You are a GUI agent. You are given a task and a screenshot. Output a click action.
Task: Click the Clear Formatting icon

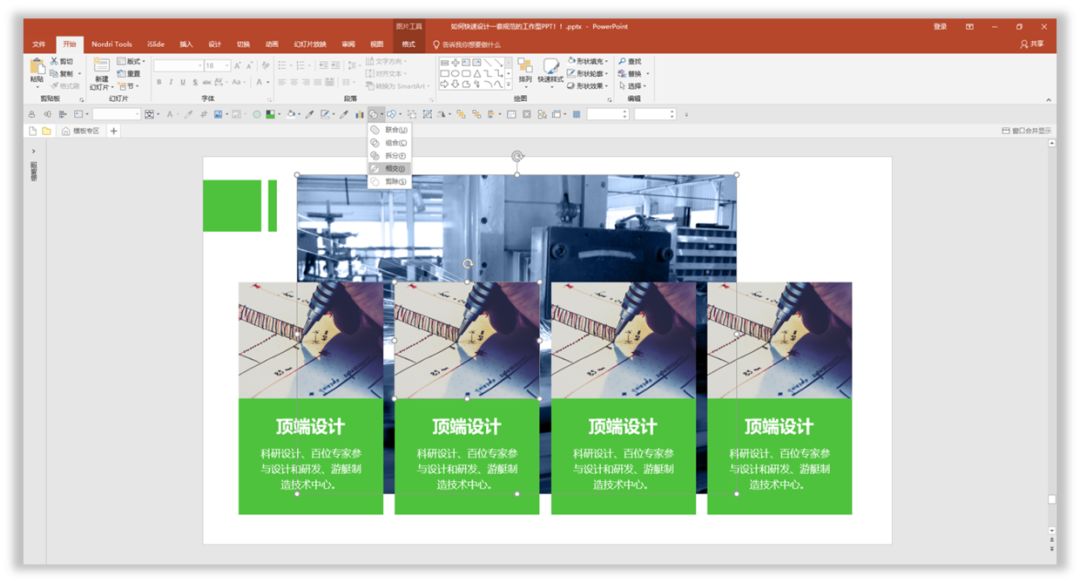tap(265, 65)
